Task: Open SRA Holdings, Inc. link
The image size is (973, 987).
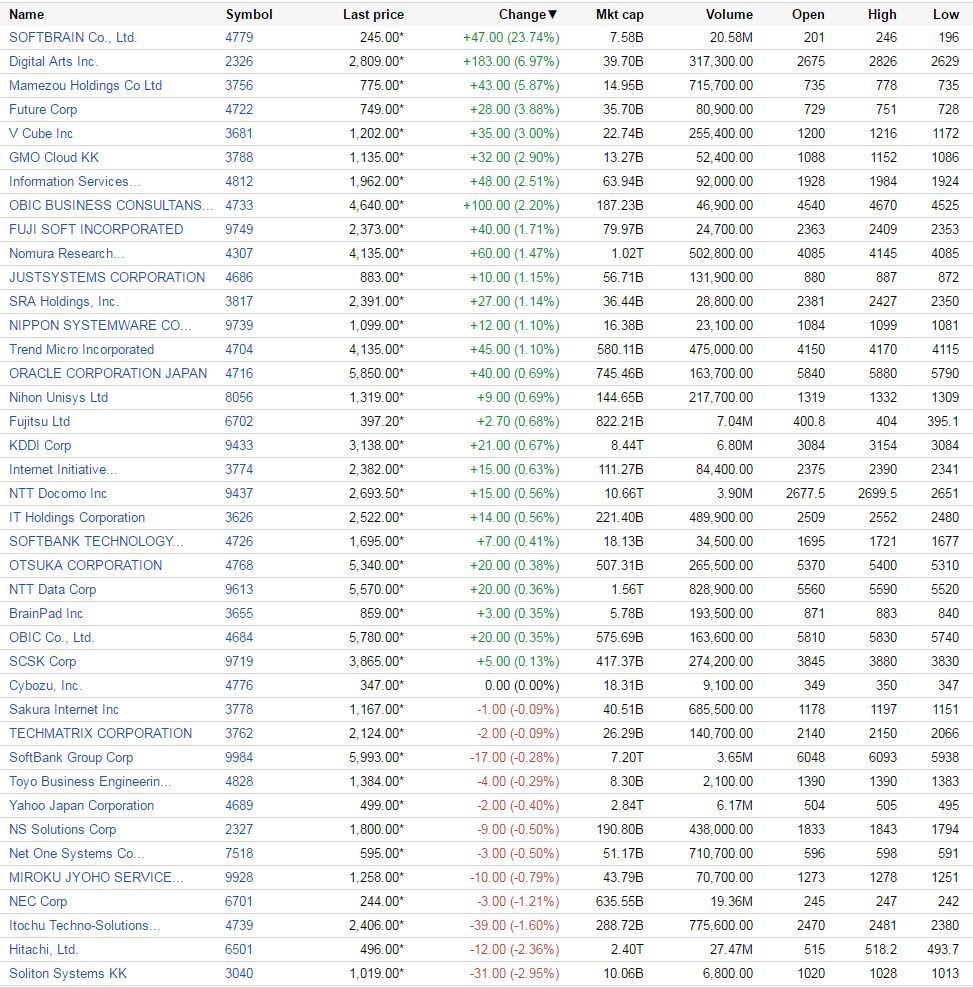Action: [64, 302]
